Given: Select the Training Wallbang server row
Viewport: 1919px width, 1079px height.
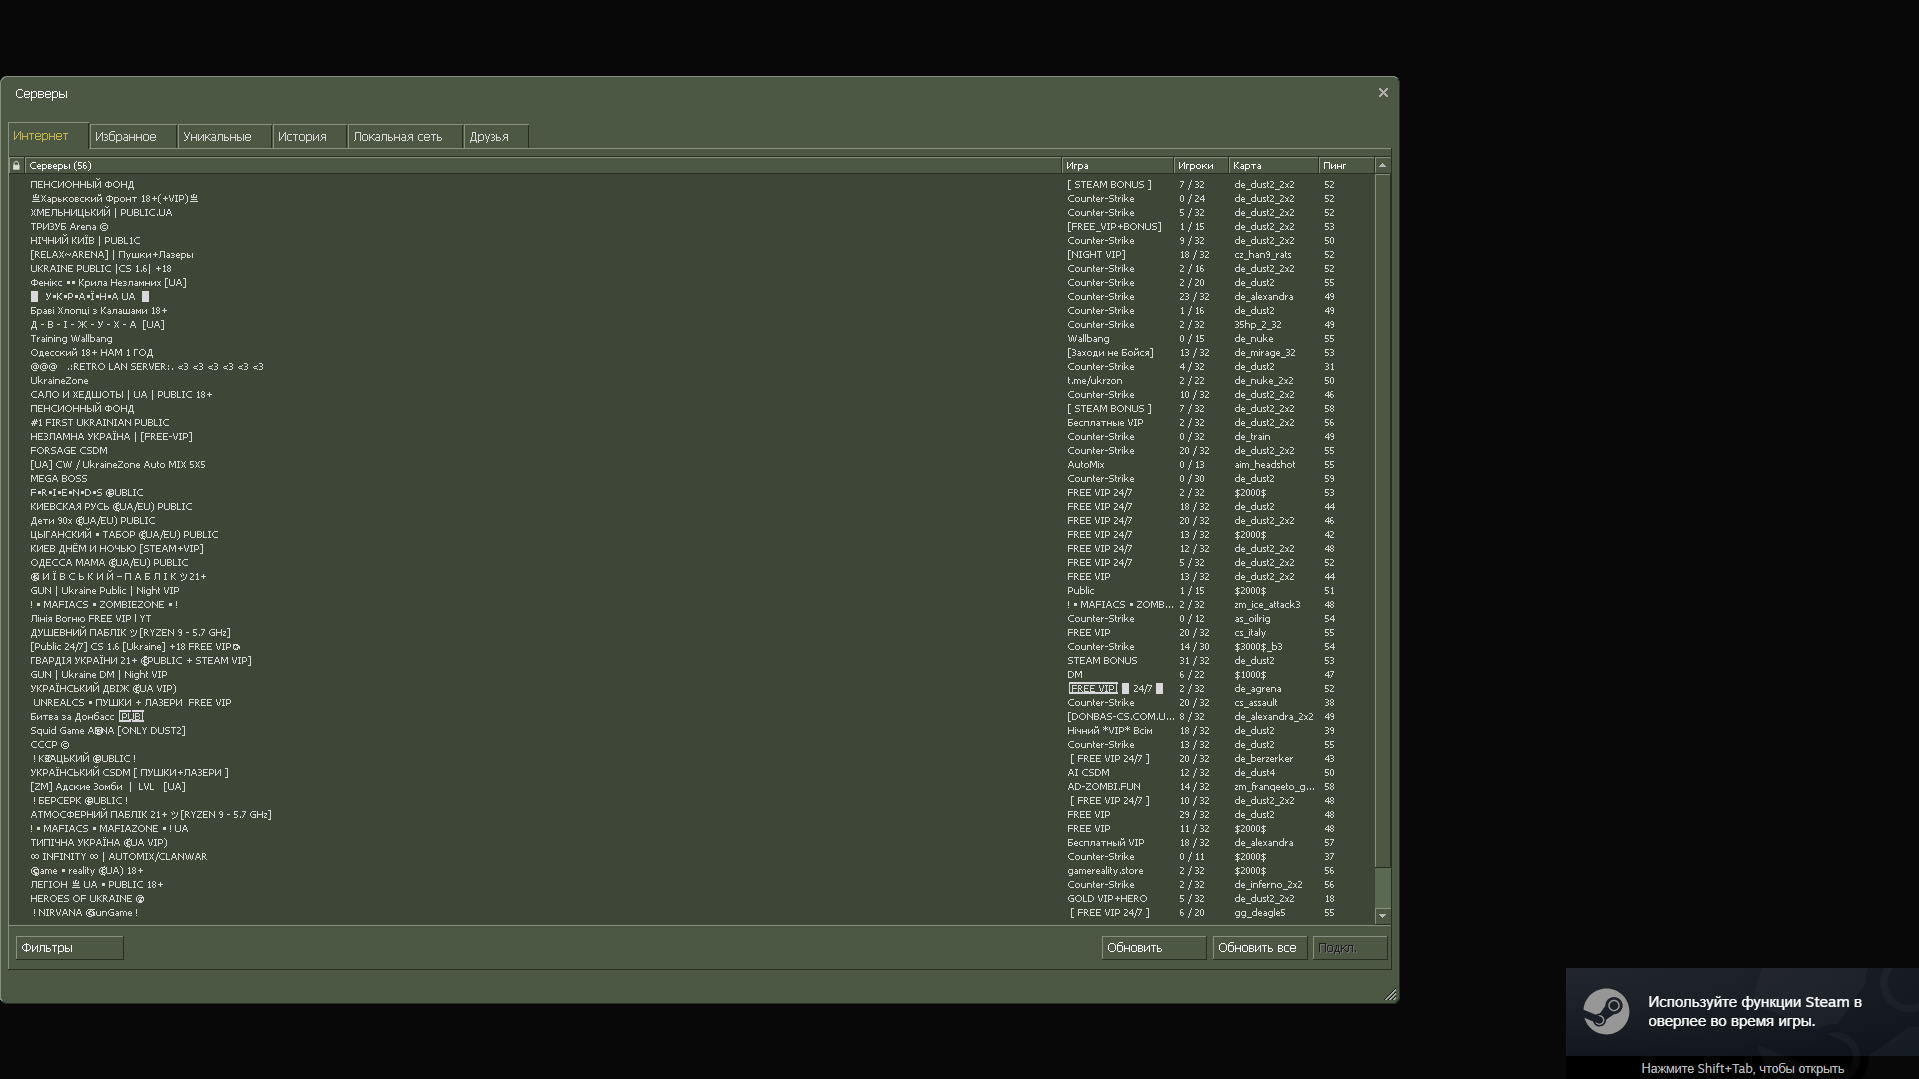Looking at the screenshot, I should [x=71, y=339].
